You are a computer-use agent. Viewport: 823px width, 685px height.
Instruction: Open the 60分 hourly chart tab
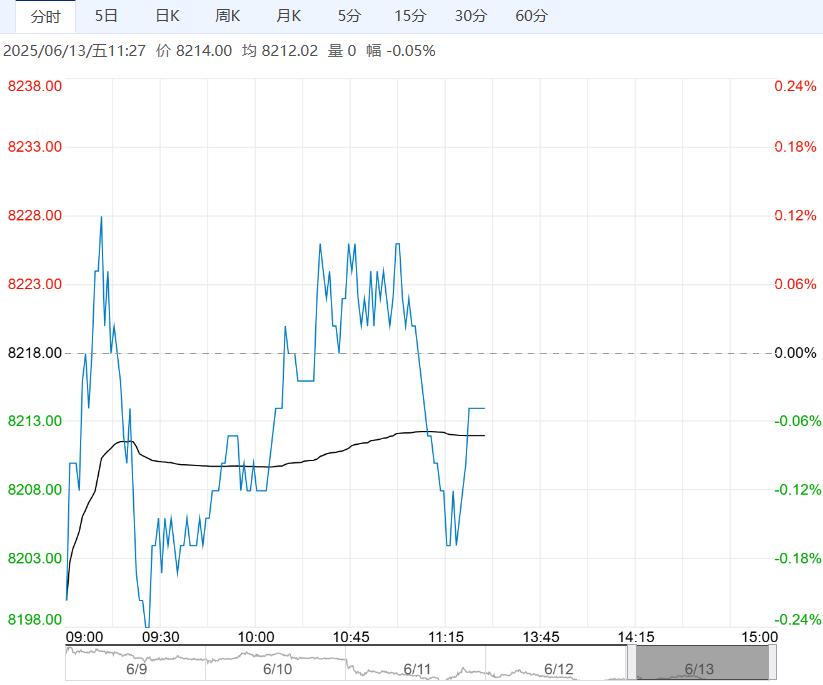(x=531, y=16)
